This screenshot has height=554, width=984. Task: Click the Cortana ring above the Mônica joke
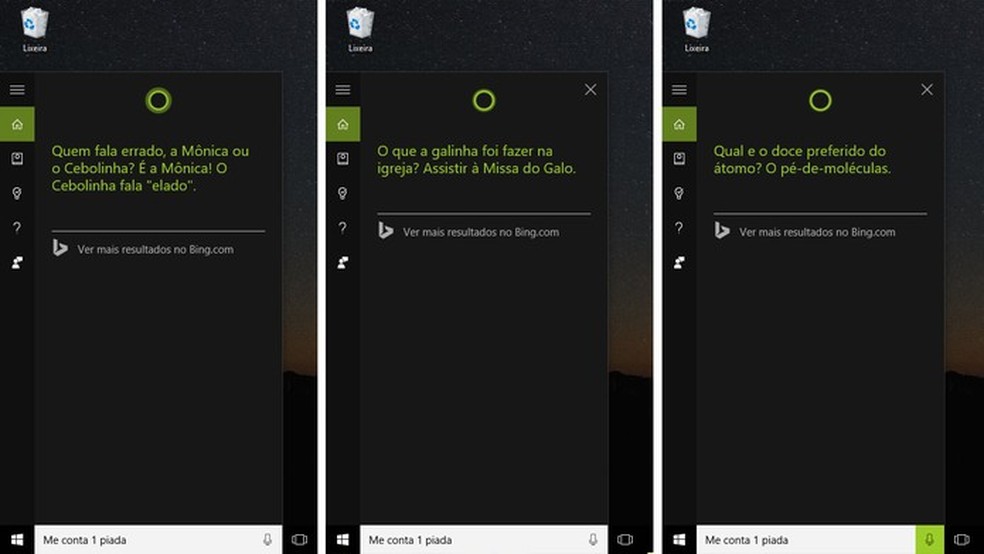158,100
